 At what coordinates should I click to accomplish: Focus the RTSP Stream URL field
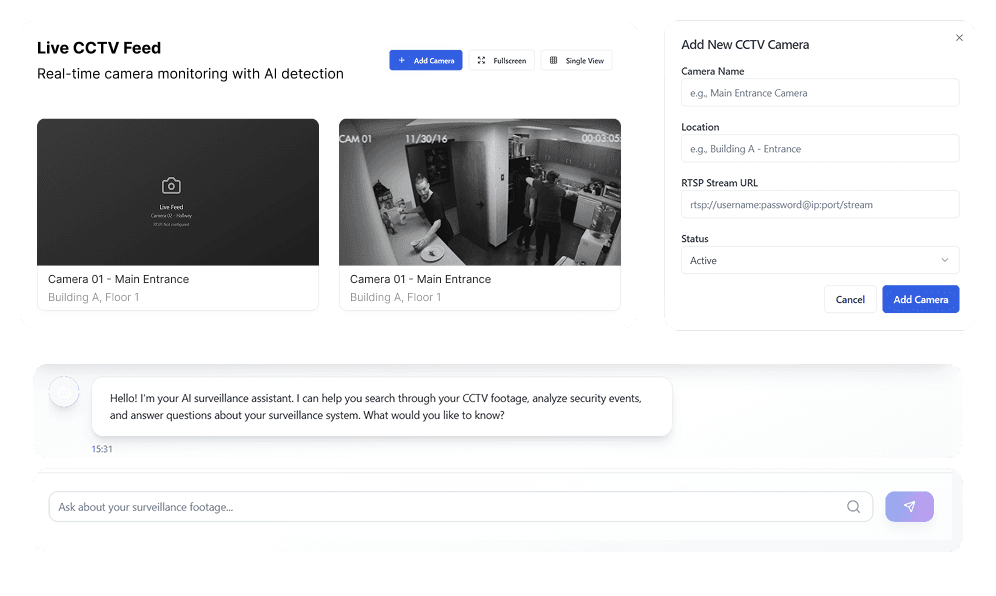point(820,204)
